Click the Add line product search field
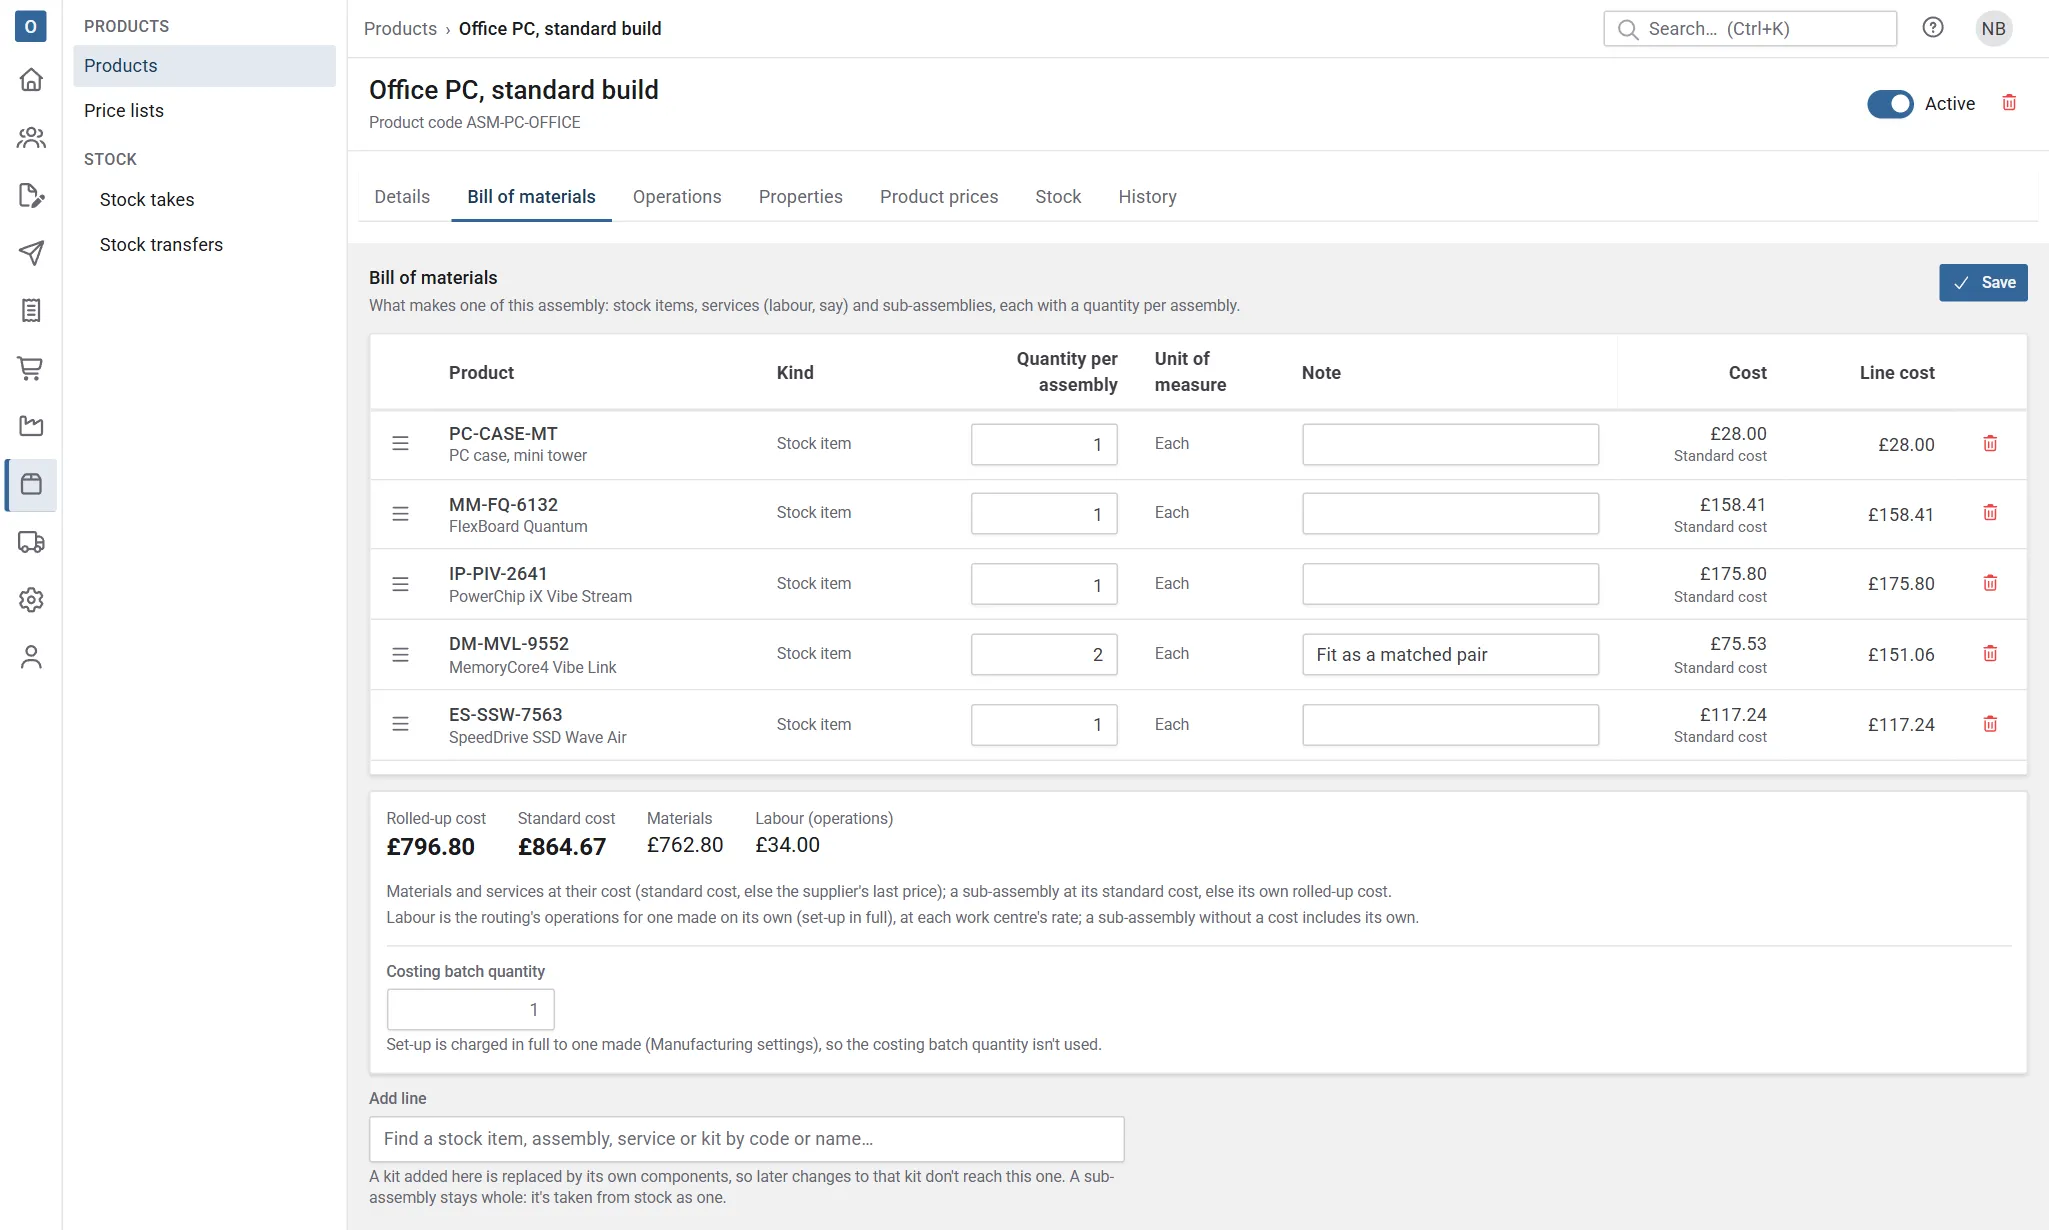The width and height of the screenshot is (2049, 1230). coord(747,1139)
